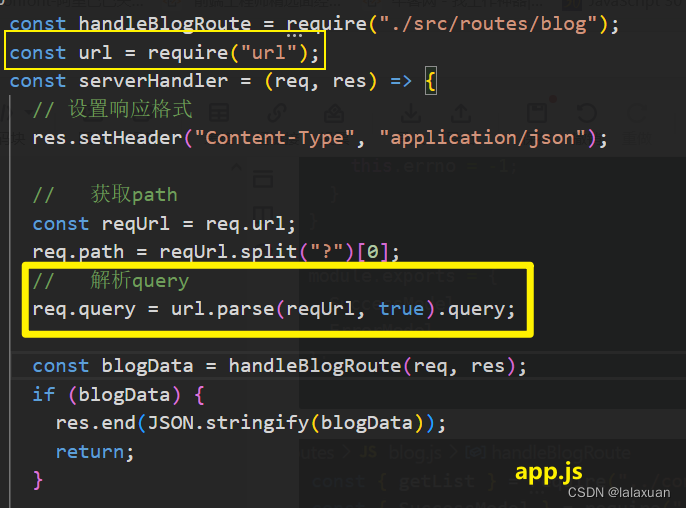Click the faint table insert icon

point(219,113)
